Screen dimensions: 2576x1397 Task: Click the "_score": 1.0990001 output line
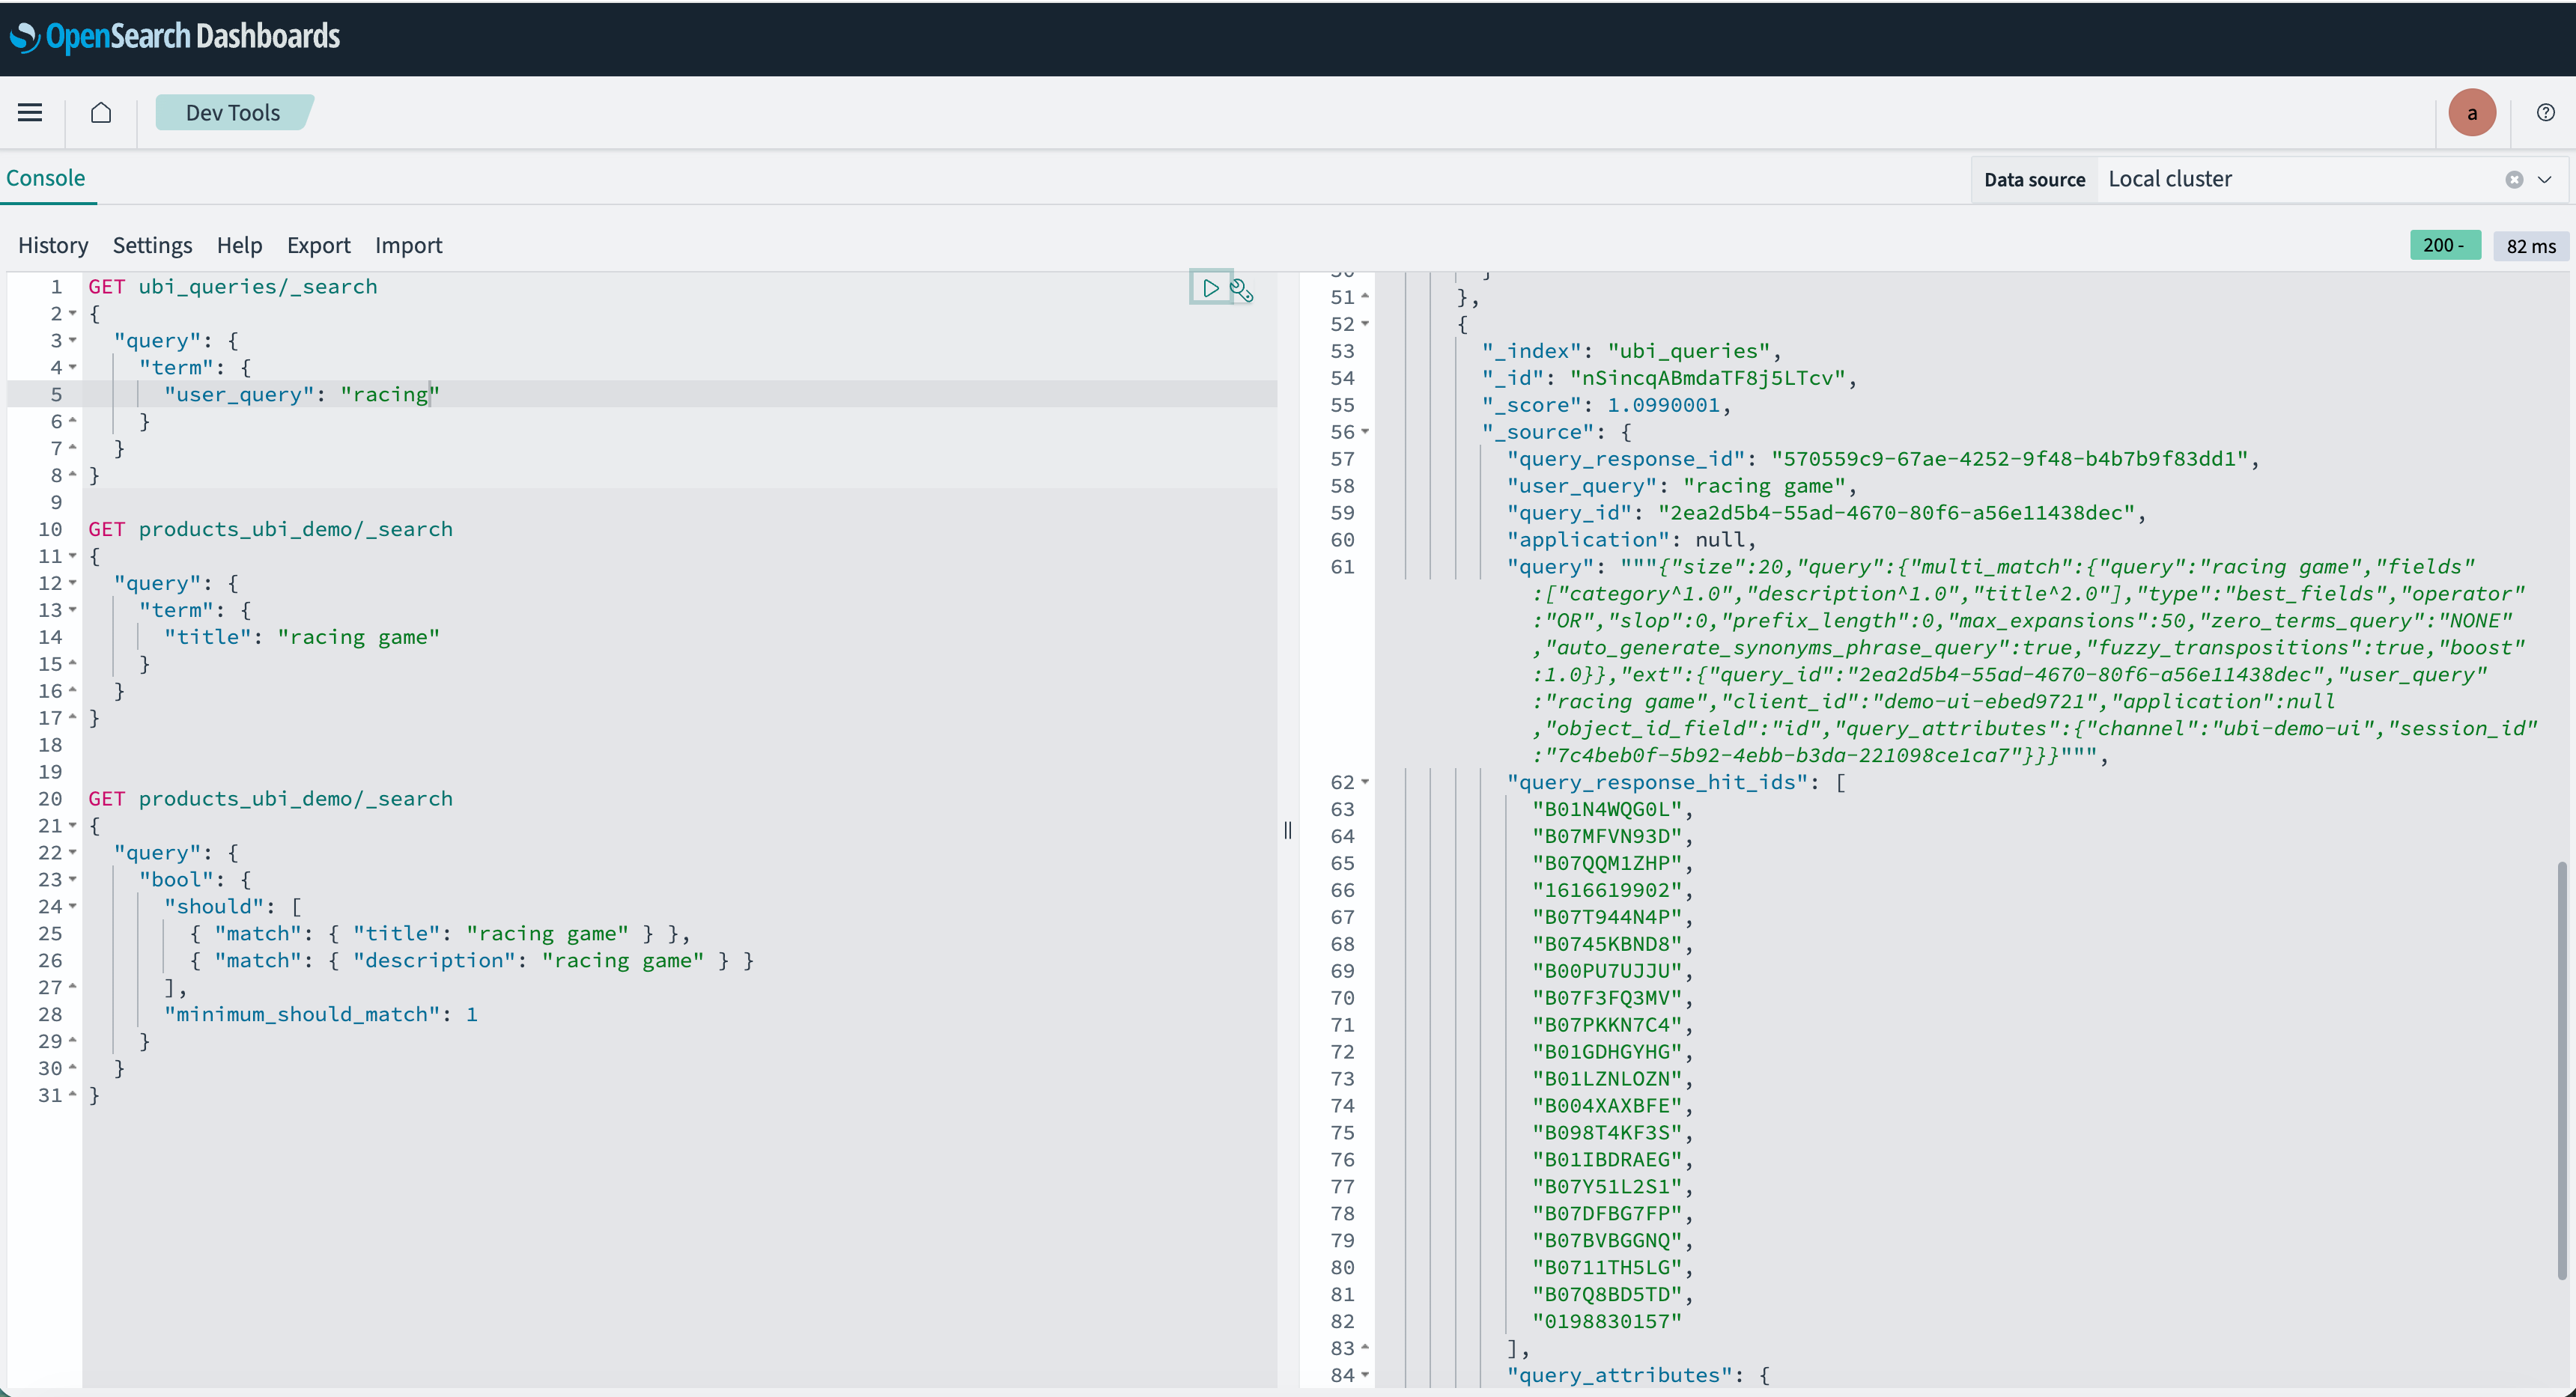(x=1606, y=405)
